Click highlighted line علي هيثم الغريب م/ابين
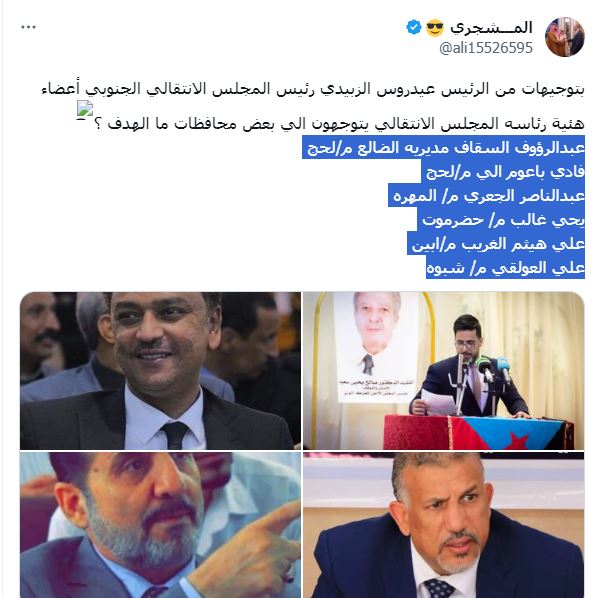Viewport: 595px width, 598px height. 496,243
